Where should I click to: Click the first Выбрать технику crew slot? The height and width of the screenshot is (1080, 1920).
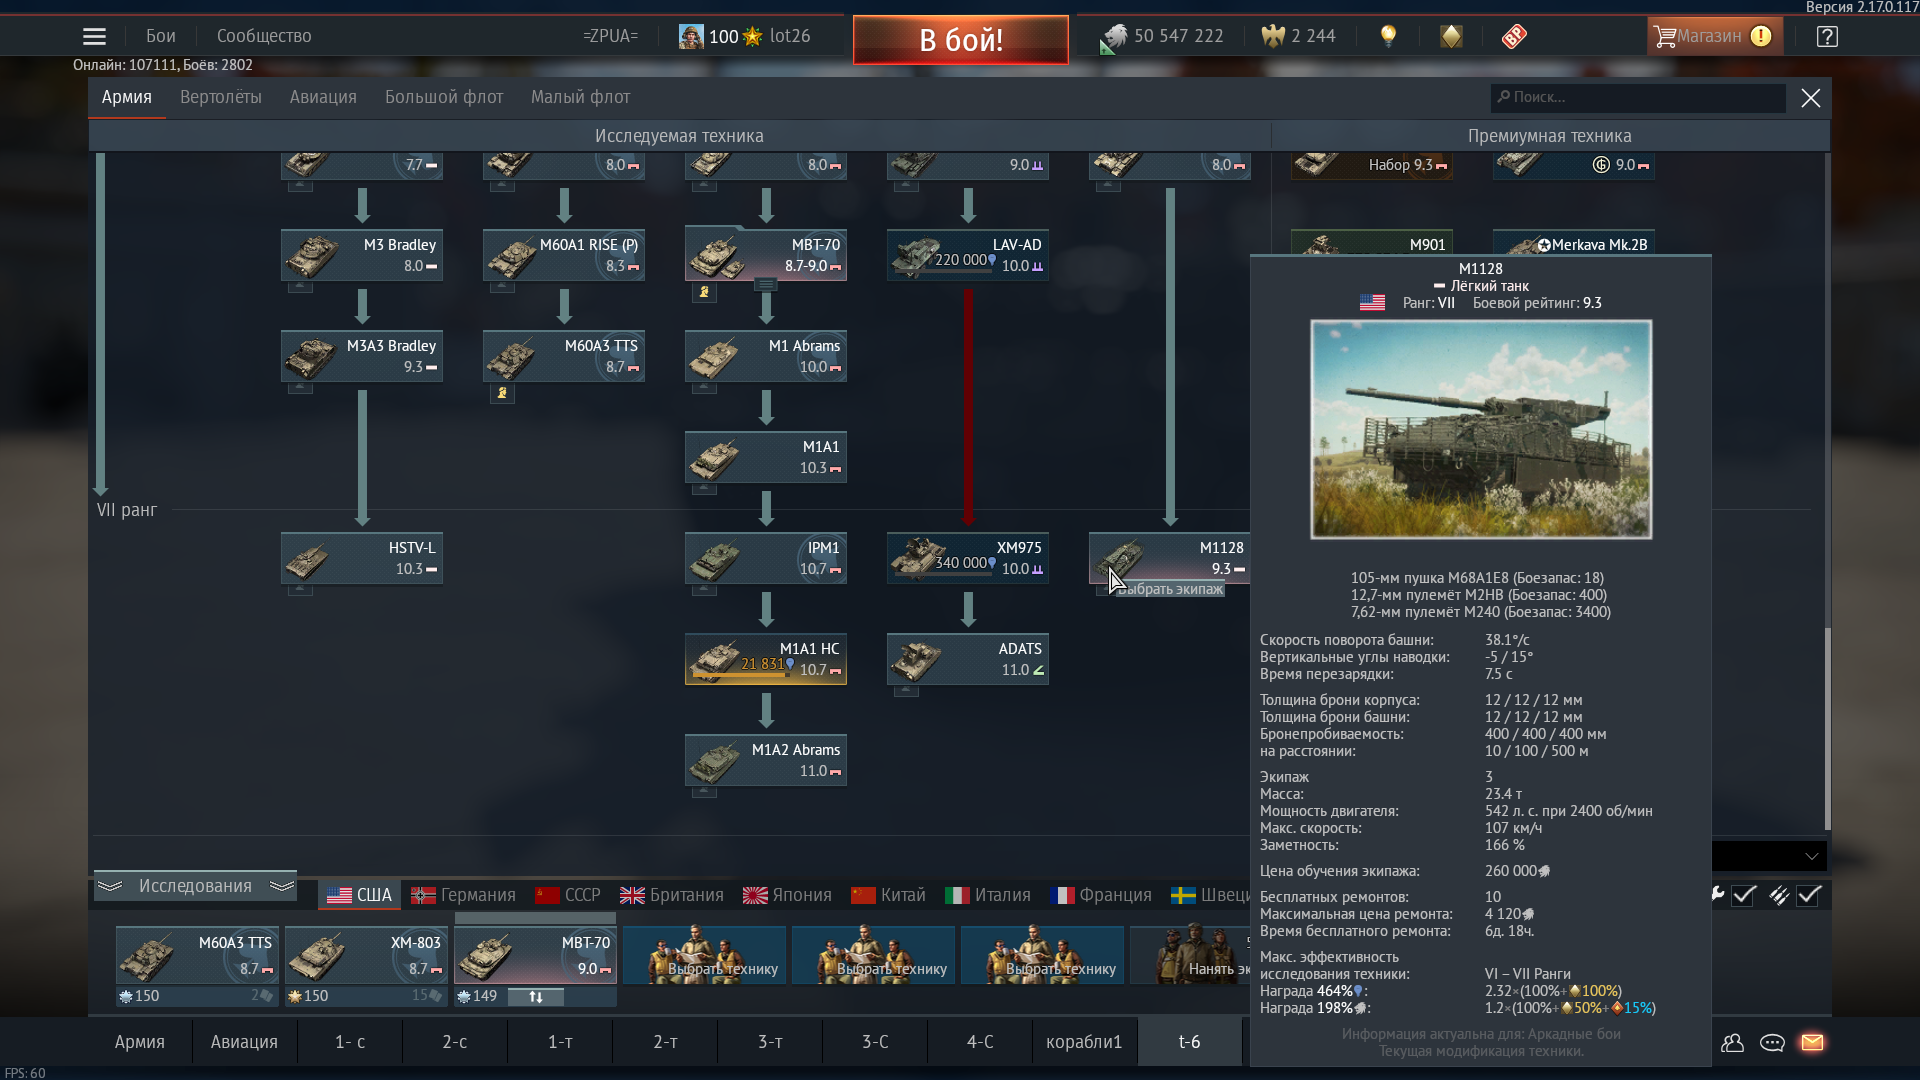point(705,955)
